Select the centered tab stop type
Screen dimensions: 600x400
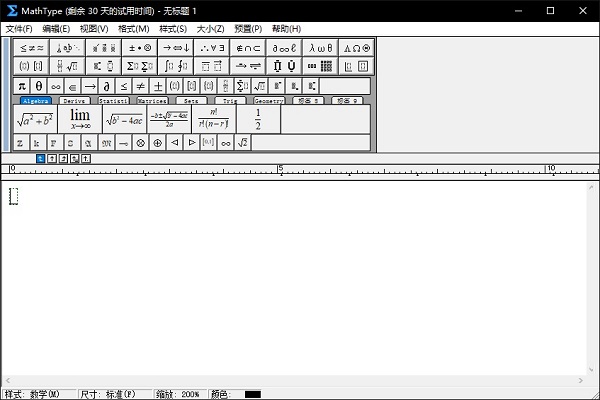[52, 158]
